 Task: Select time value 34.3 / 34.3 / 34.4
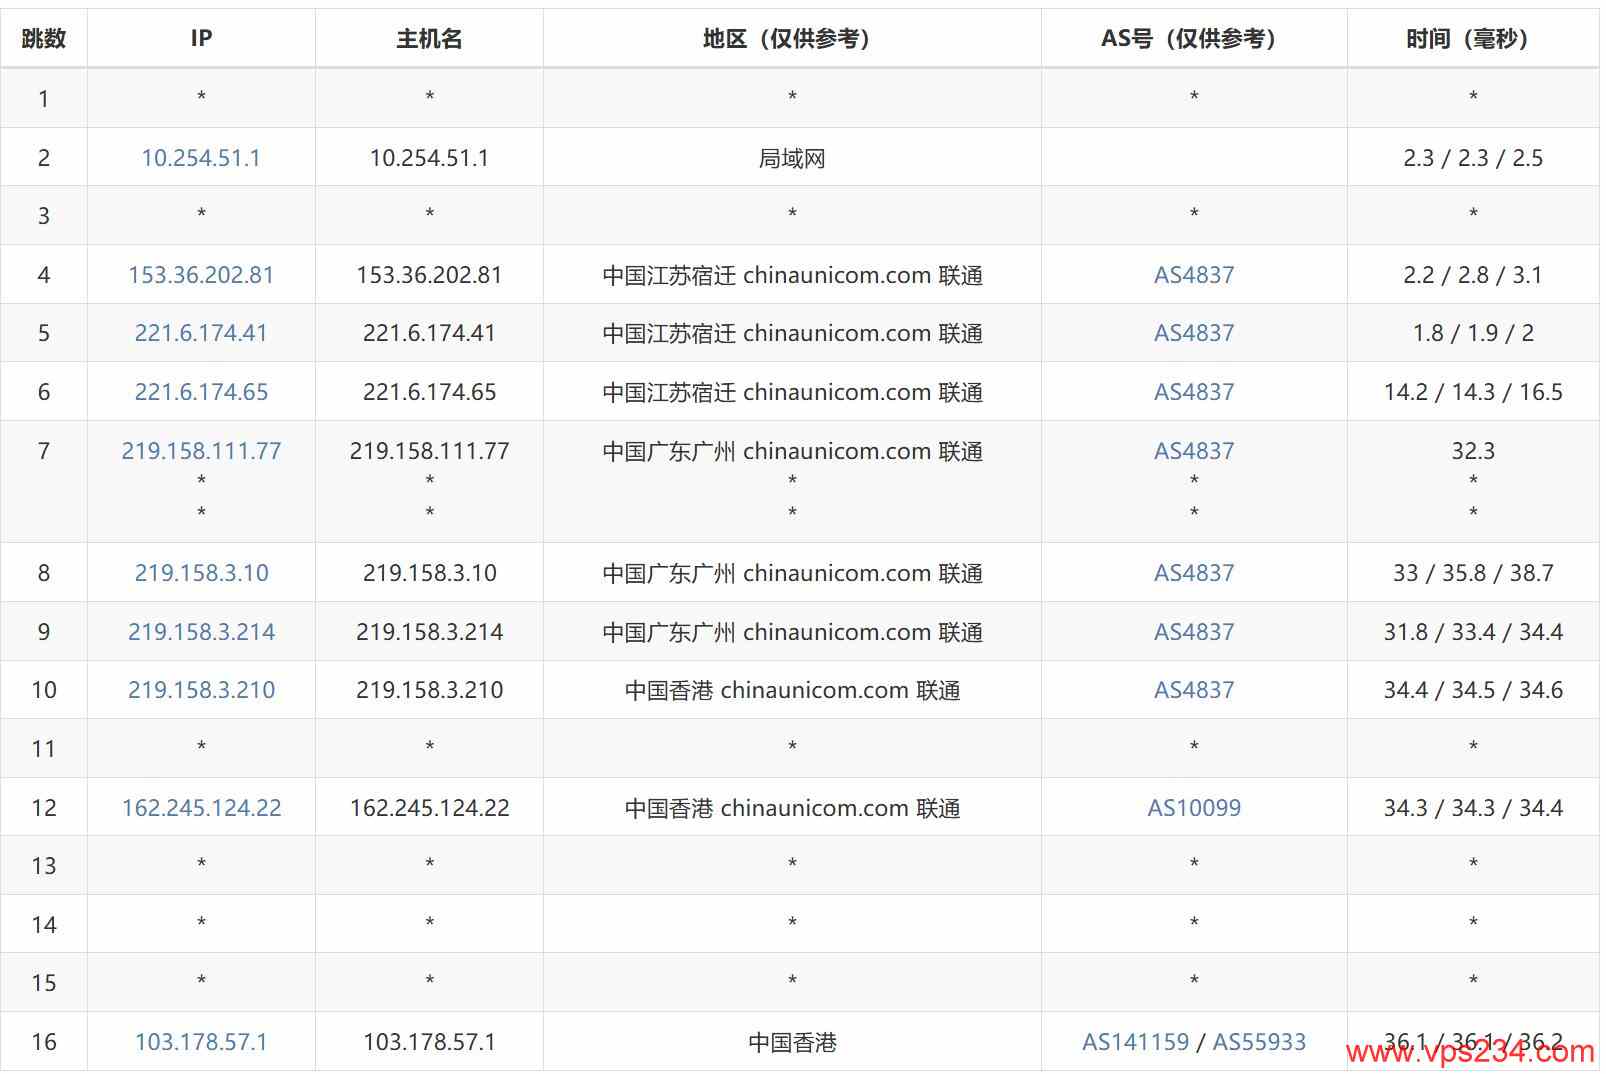click(x=1473, y=808)
